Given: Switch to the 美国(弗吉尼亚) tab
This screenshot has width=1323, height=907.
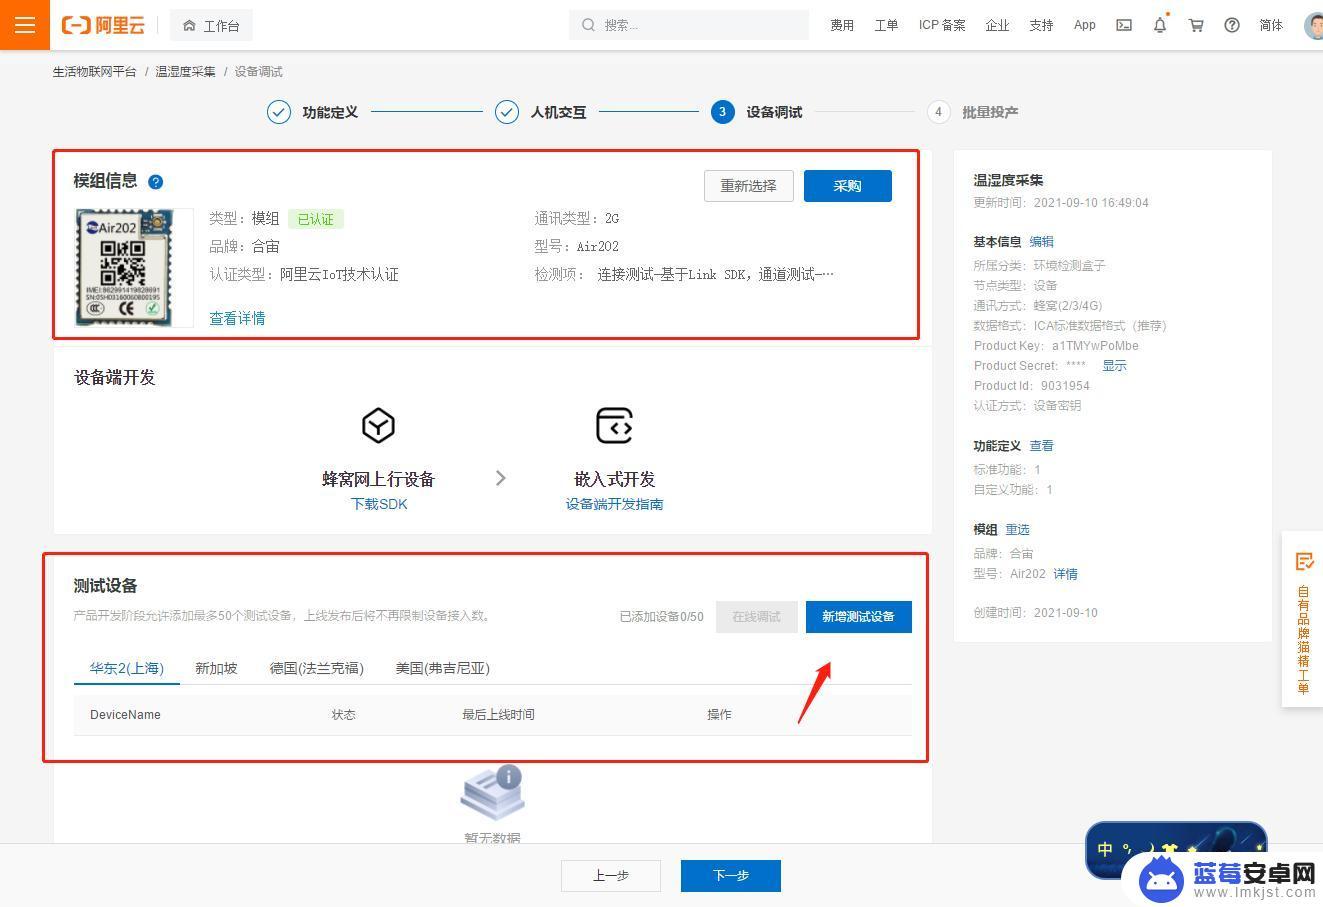Looking at the screenshot, I should (x=442, y=668).
